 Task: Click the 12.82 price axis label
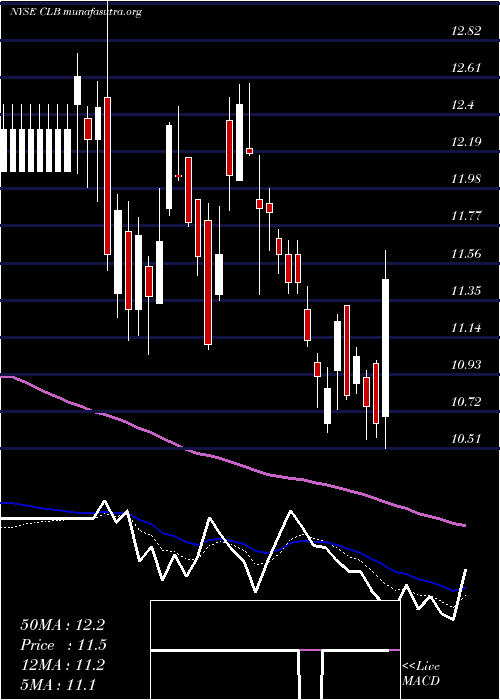pos(466,31)
